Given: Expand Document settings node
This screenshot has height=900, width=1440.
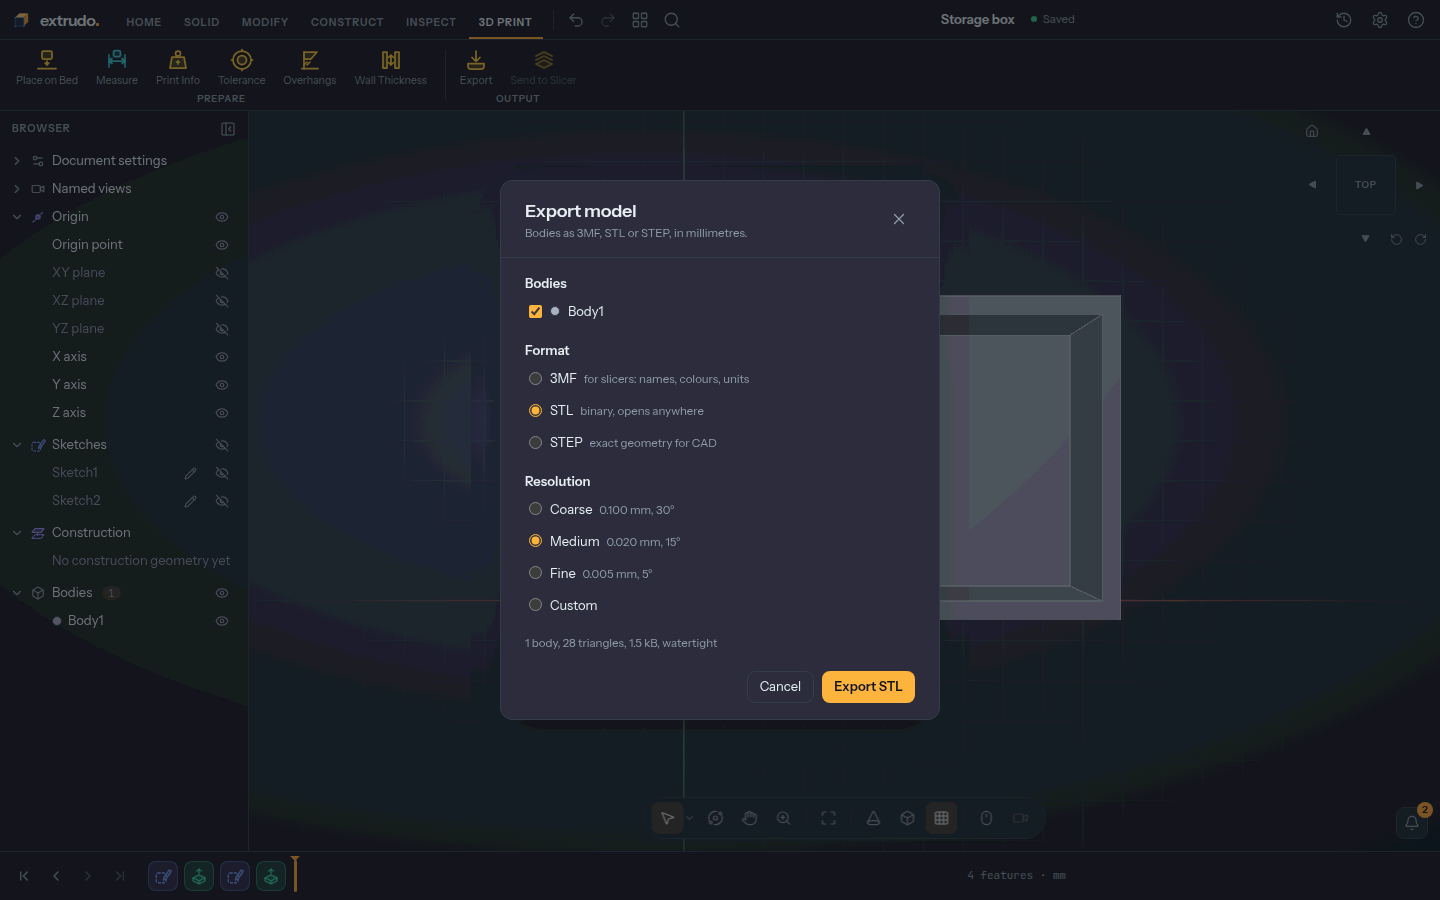Looking at the screenshot, I should click(17, 161).
